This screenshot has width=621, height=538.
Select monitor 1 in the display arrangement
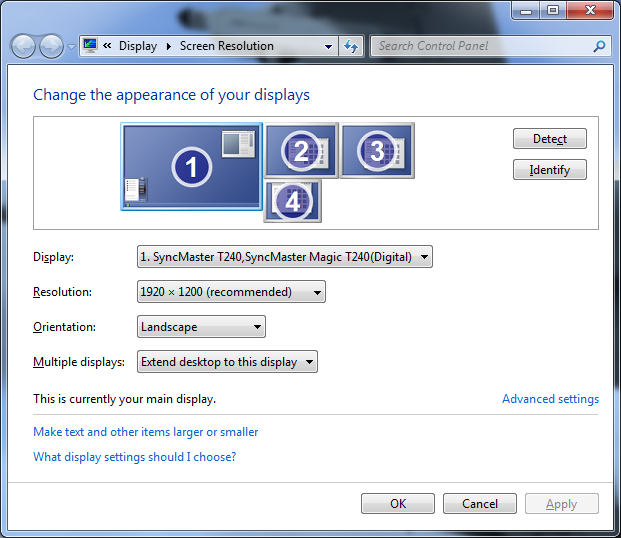(x=192, y=166)
